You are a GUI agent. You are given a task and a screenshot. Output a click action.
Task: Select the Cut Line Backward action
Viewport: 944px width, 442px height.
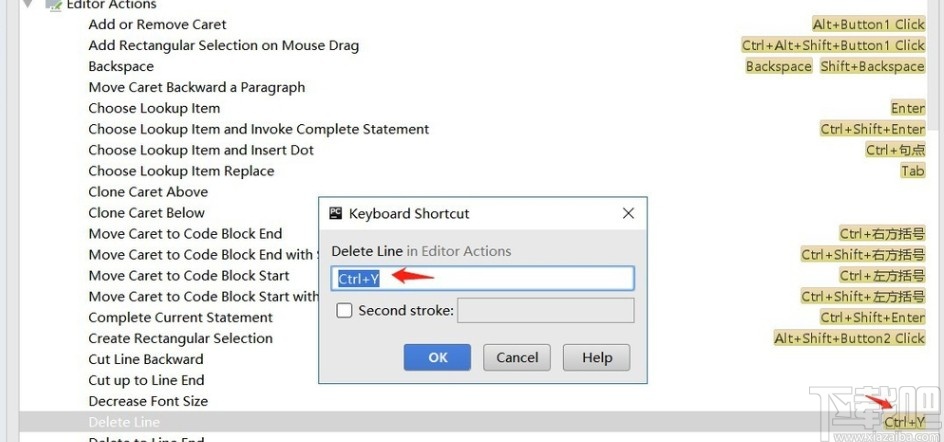point(145,359)
